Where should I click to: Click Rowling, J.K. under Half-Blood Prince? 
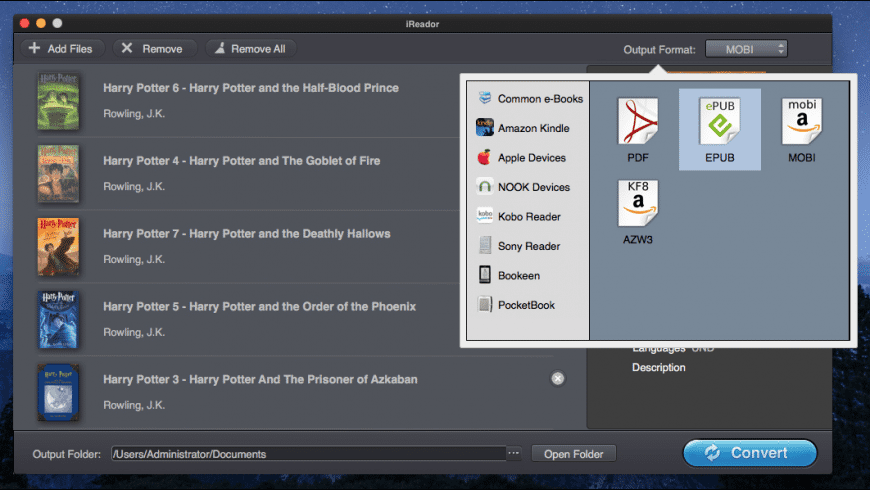pos(134,114)
